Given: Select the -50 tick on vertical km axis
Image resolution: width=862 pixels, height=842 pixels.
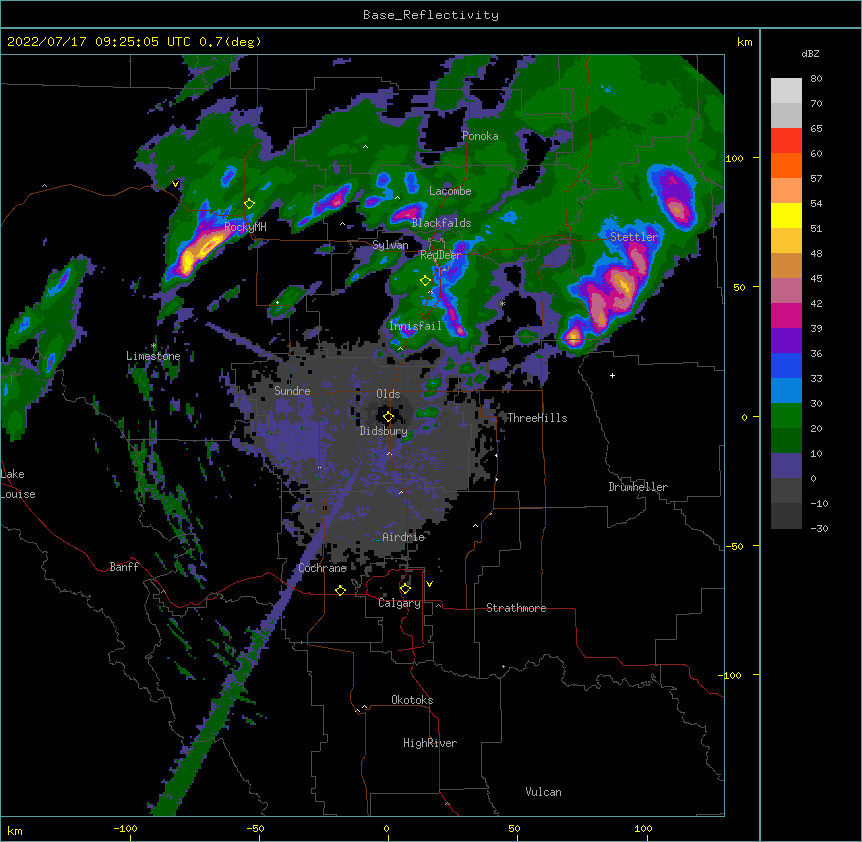Looking at the screenshot, I should click(x=734, y=546).
